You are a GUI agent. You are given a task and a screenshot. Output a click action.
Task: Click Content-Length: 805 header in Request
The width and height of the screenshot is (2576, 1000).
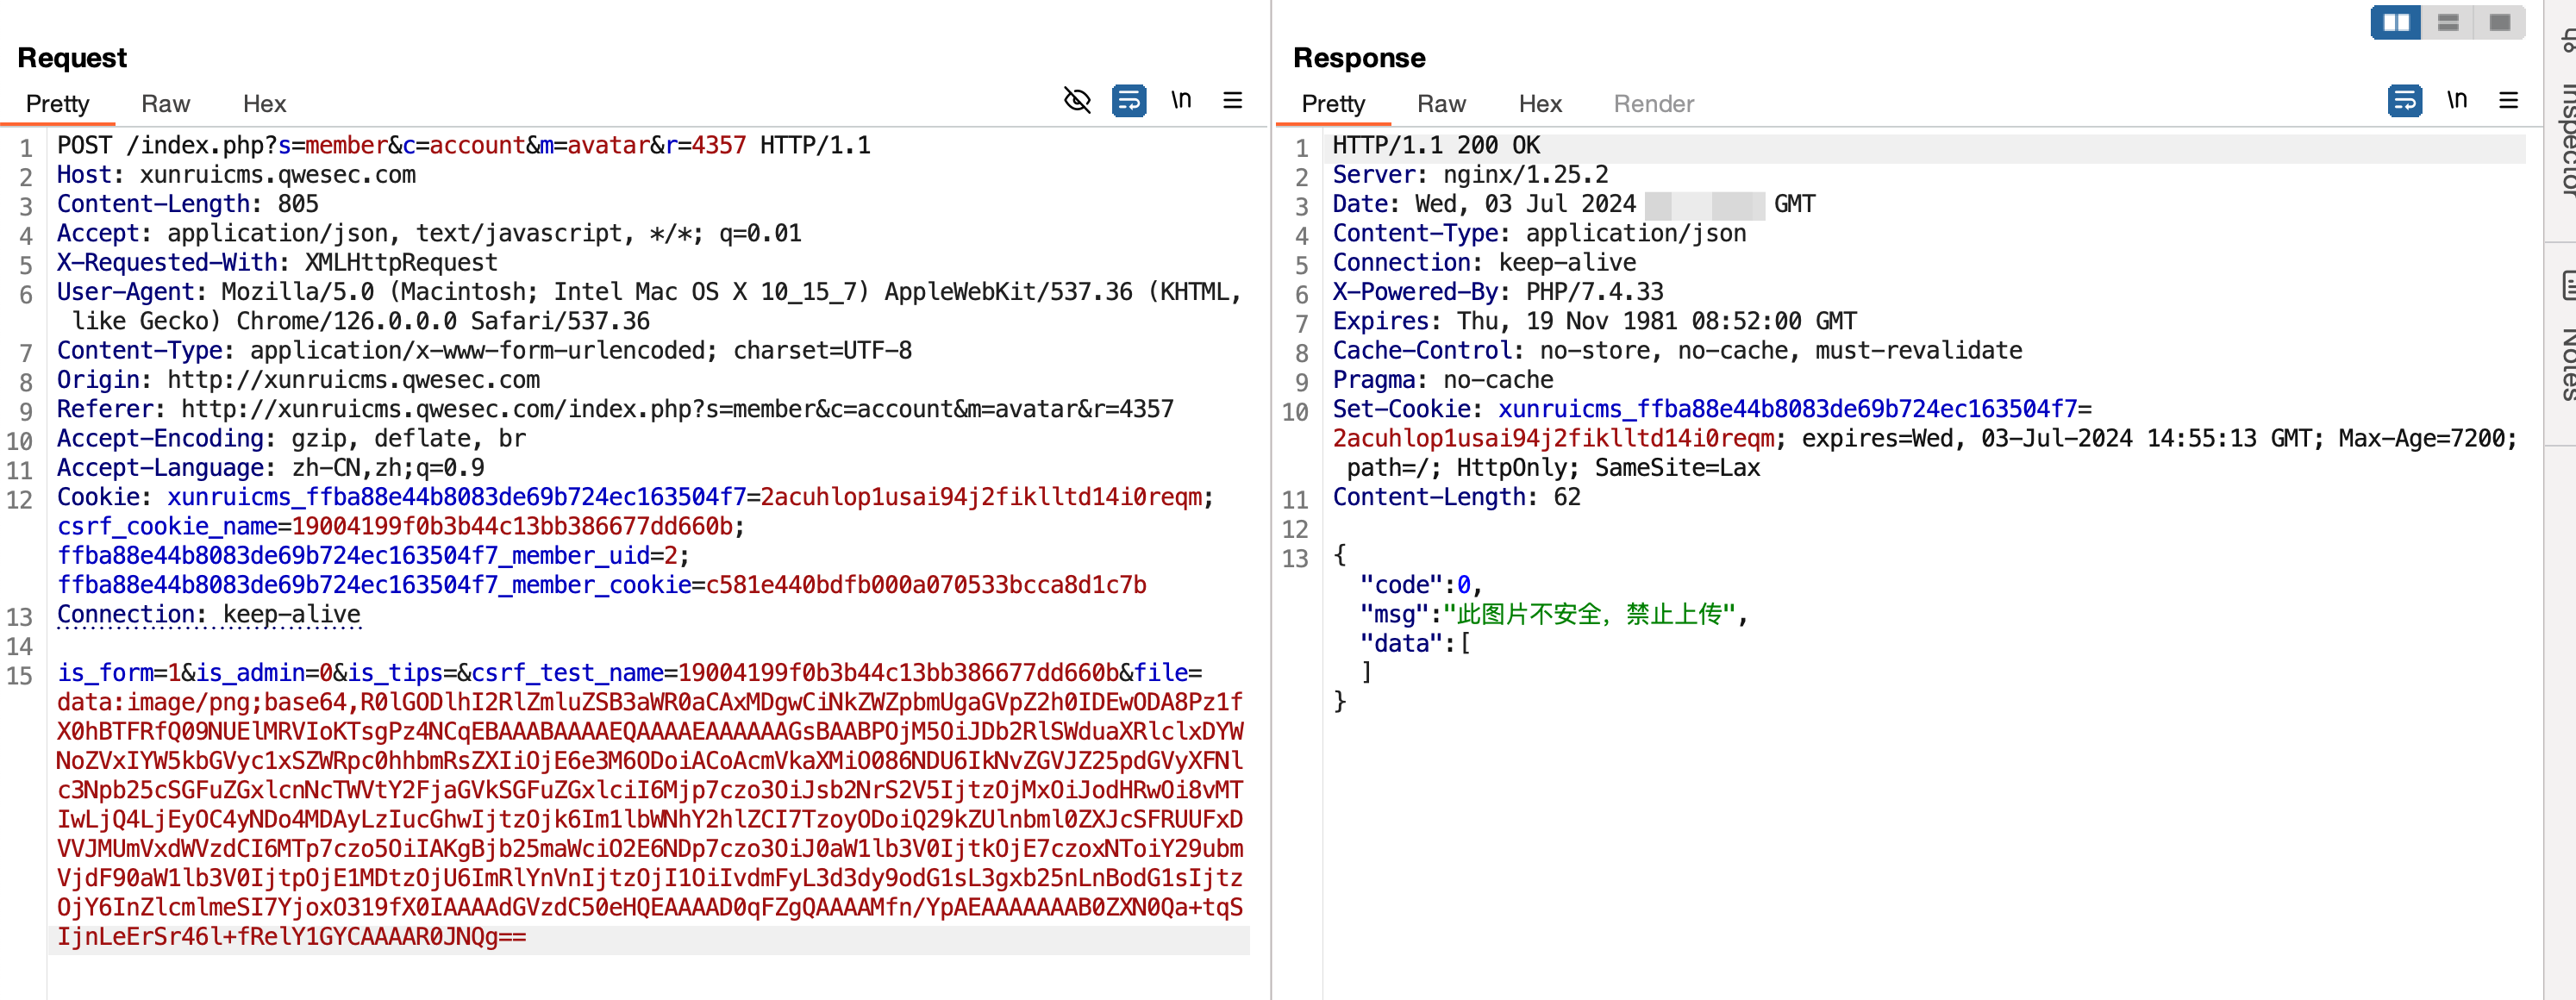tap(188, 204)
